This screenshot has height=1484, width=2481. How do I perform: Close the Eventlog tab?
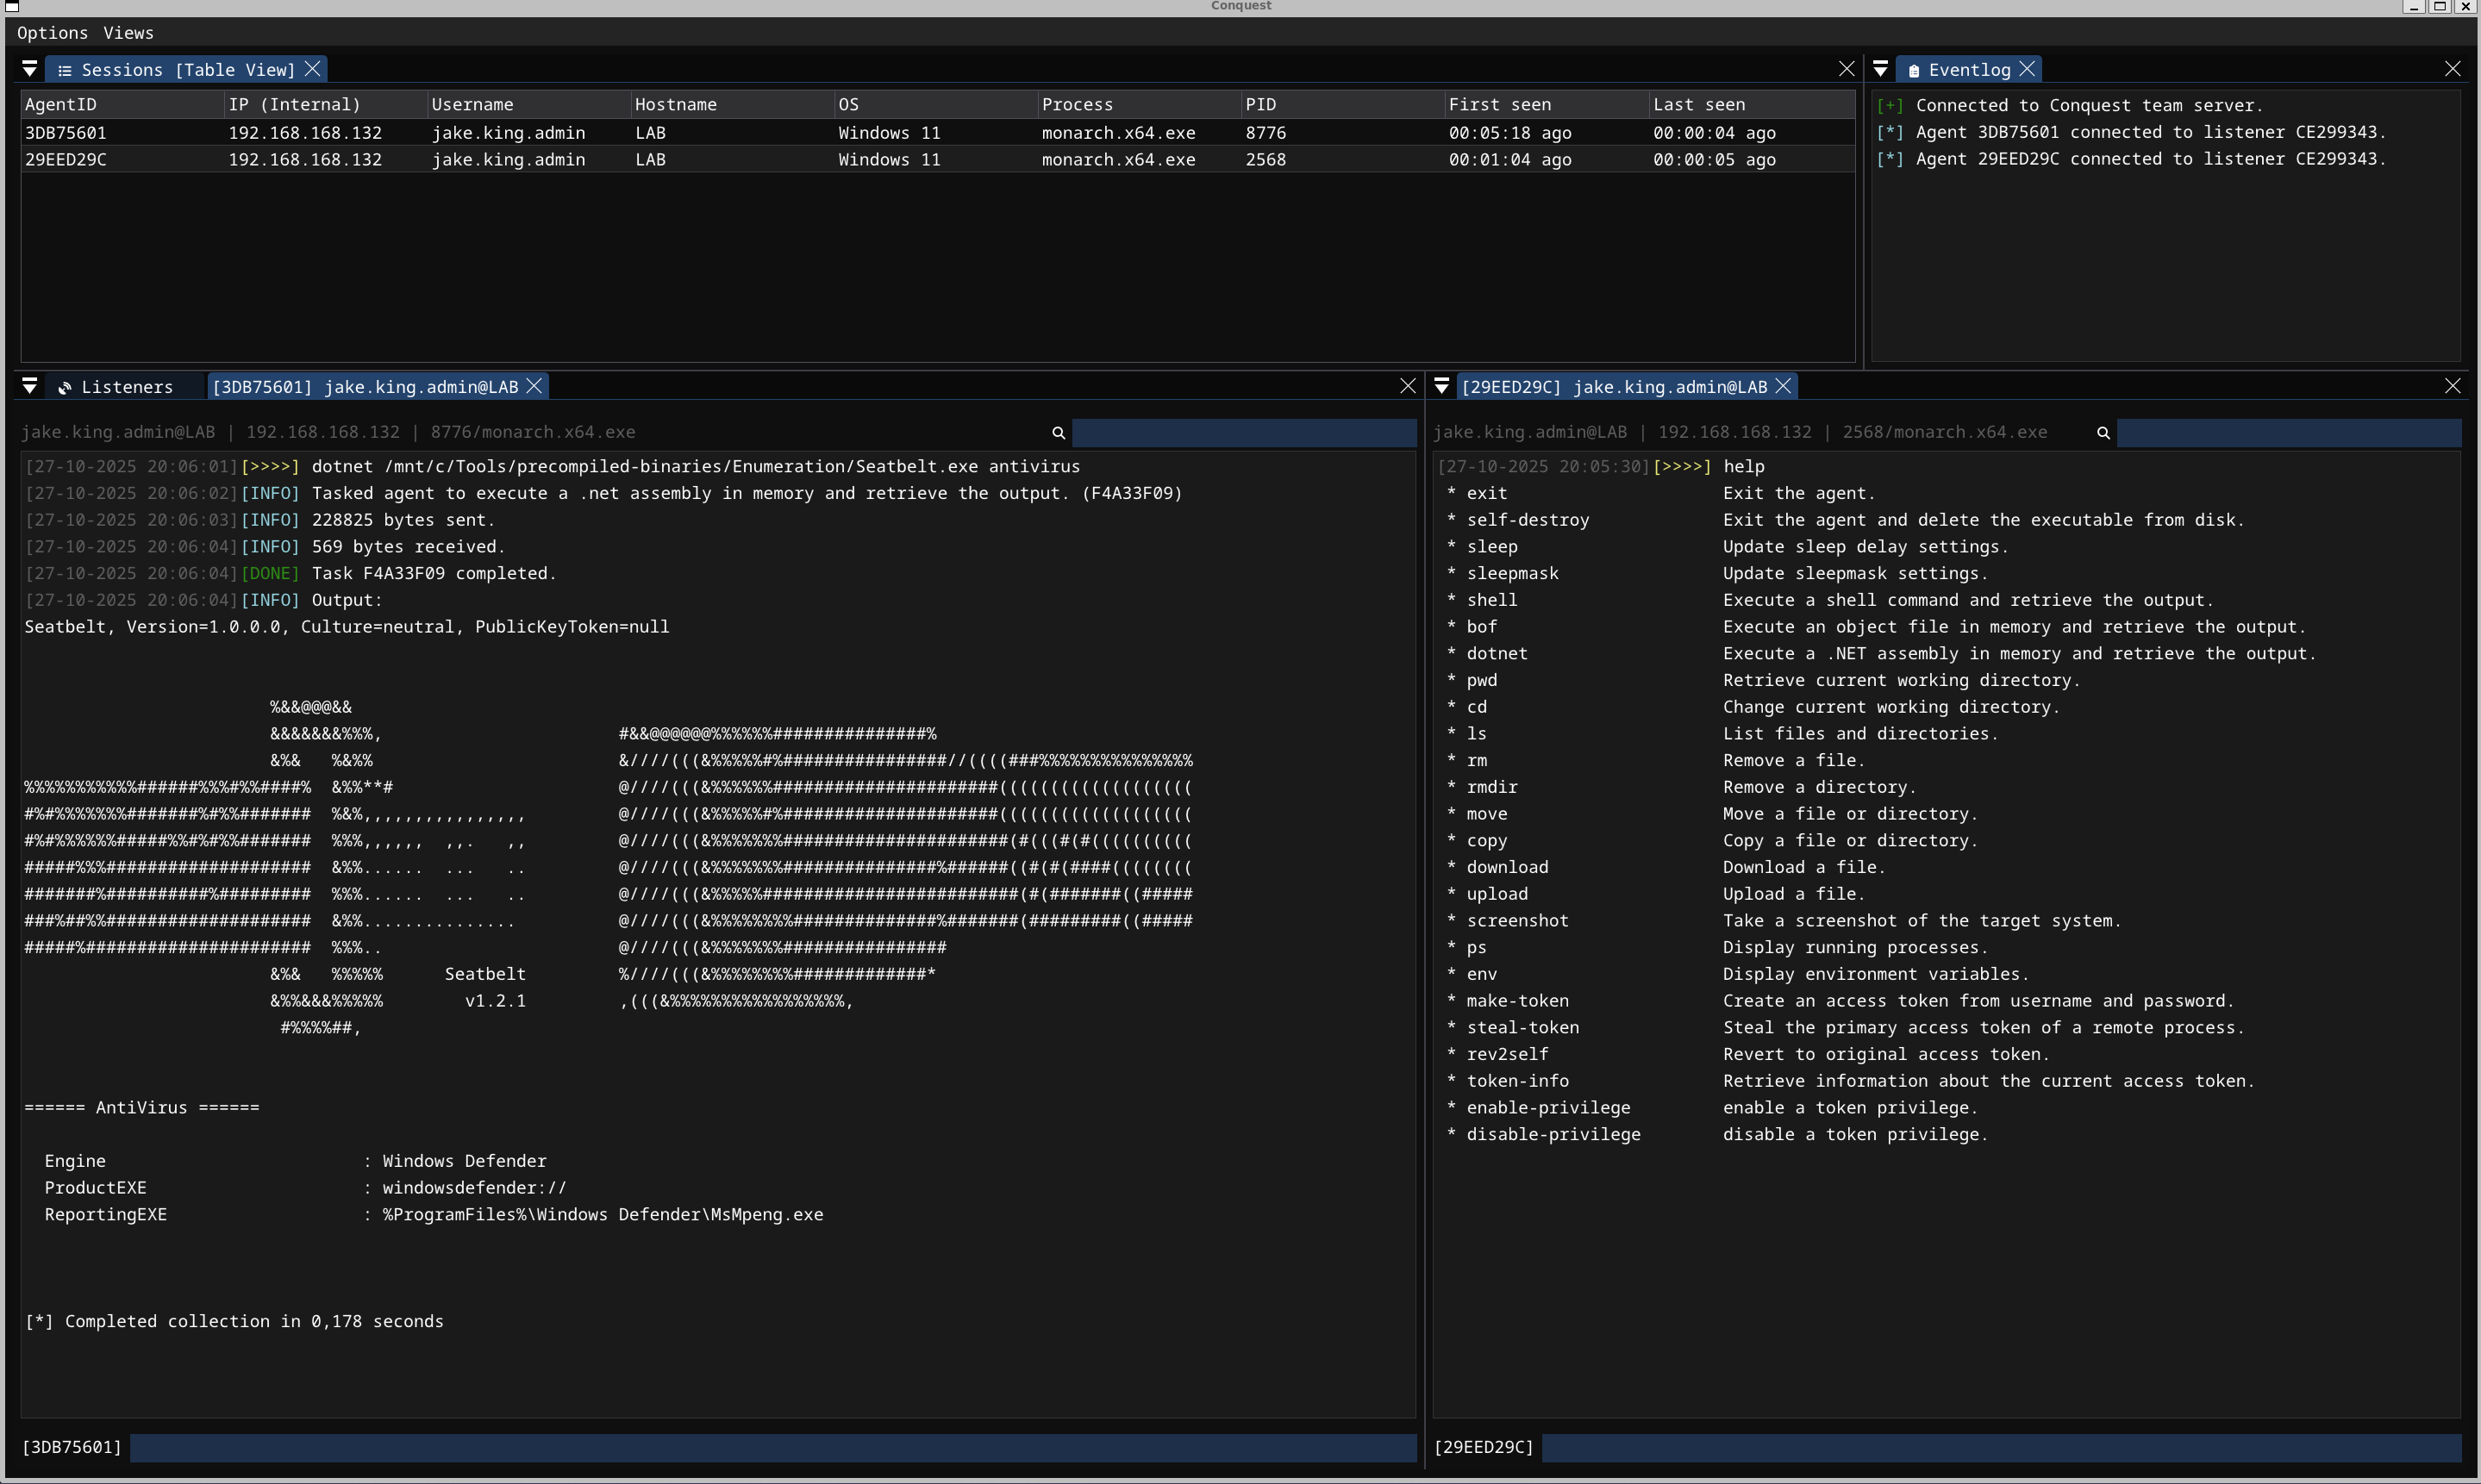2027,69
